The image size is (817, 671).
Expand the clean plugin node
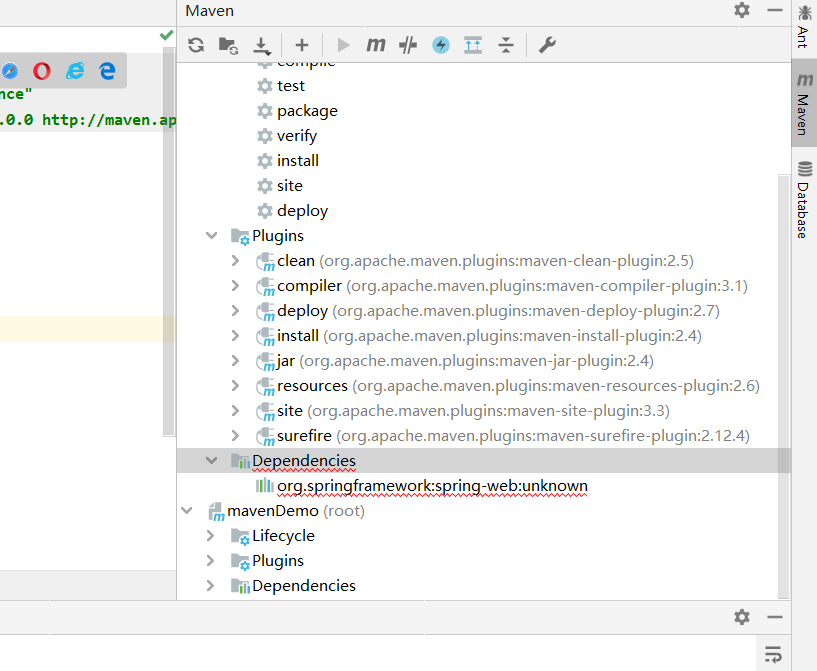pyautogui.click(x=236, y=260)
